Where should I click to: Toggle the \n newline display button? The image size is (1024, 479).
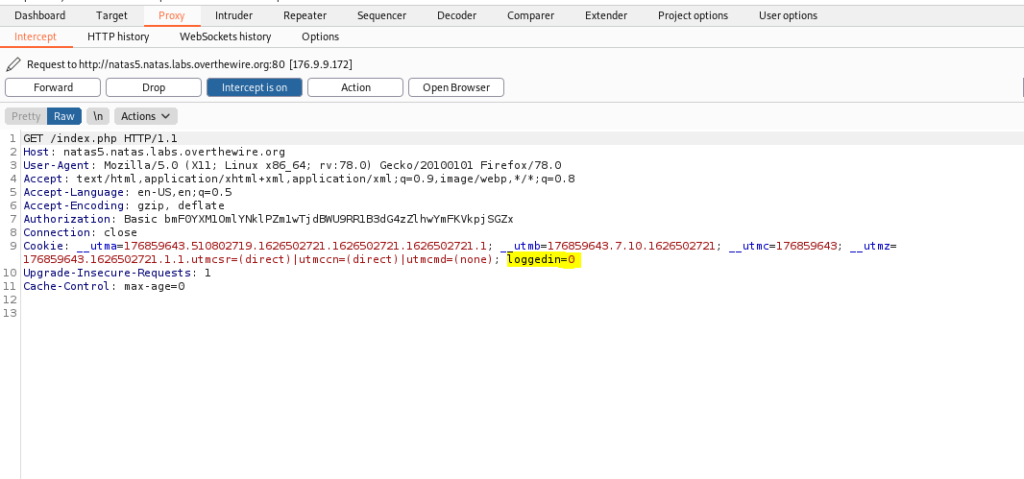pos(96,116)
